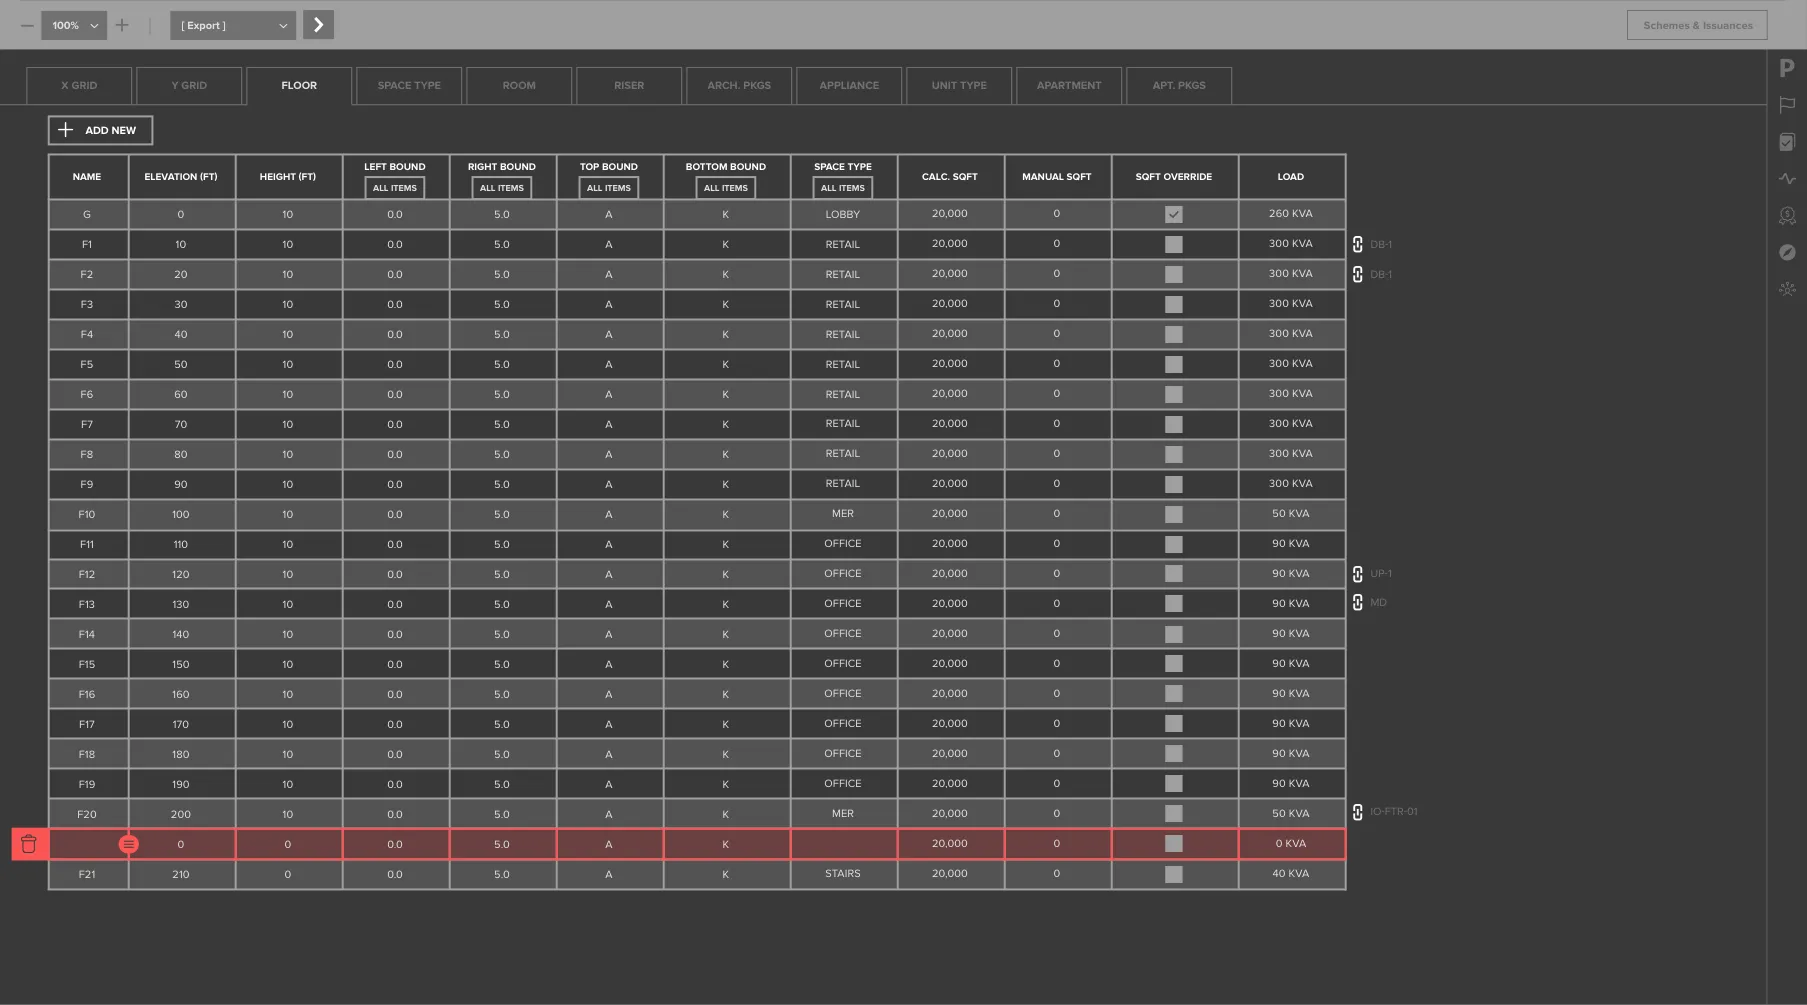Open Left Bound ALL ITEMS filter
Viewport: 1807px width, 1005px height.
click(x=395, y=188)
